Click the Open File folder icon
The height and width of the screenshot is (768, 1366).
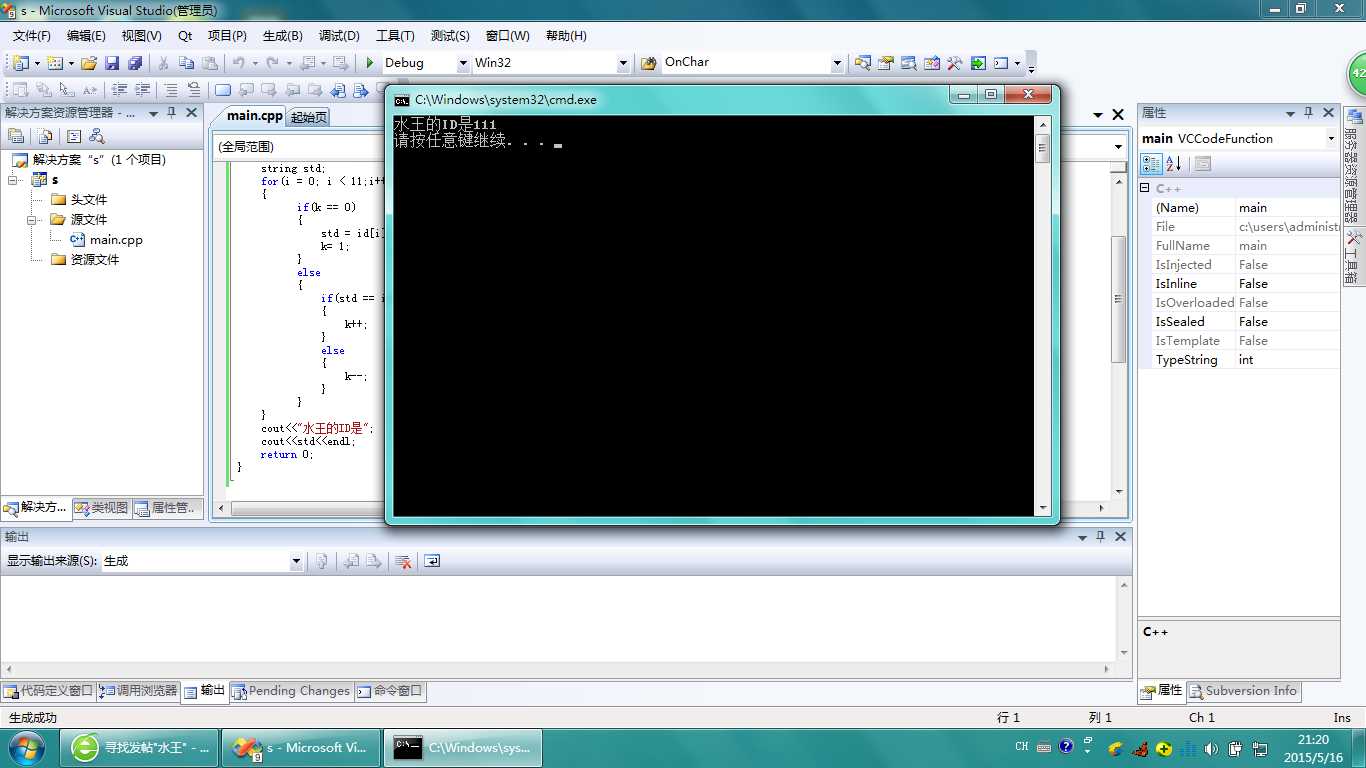point(89,63)
